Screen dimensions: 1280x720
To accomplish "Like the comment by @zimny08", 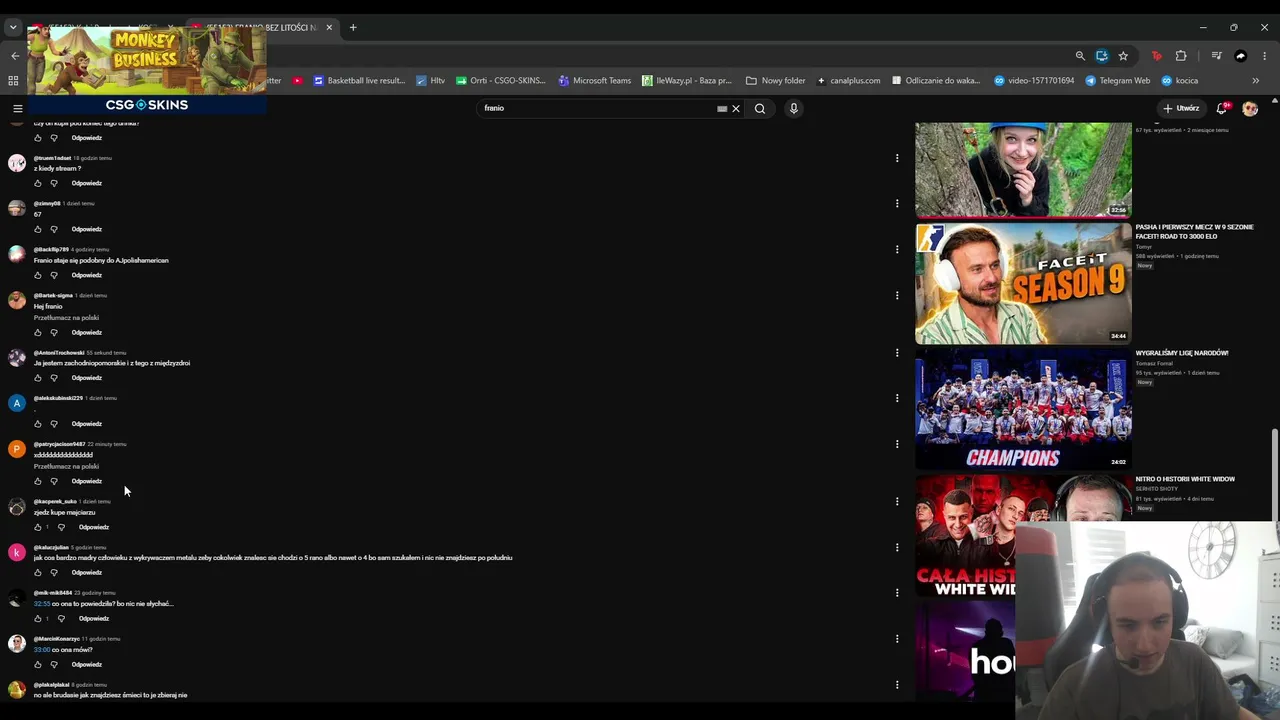I will coord(38,229).
